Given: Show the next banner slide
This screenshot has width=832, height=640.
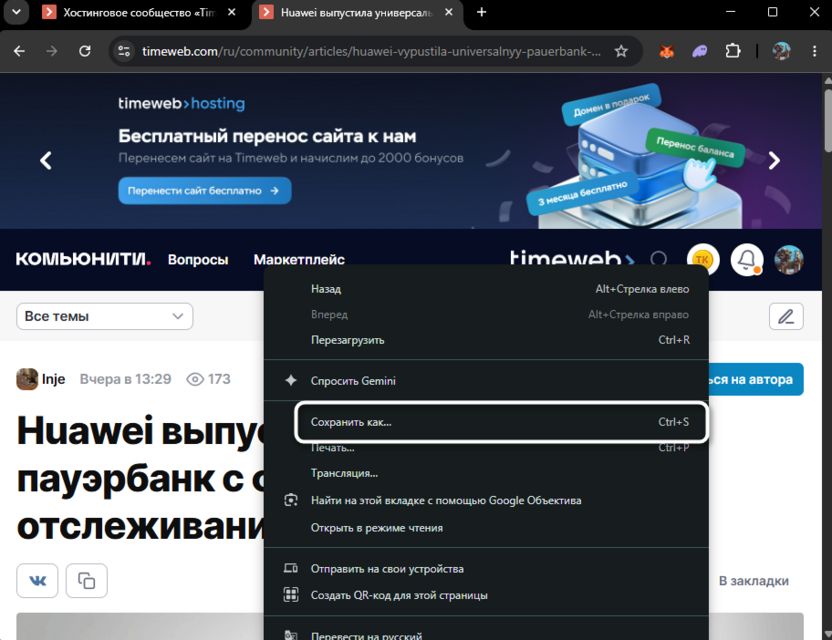Looking at the screenshot, I should pos(774,160).
